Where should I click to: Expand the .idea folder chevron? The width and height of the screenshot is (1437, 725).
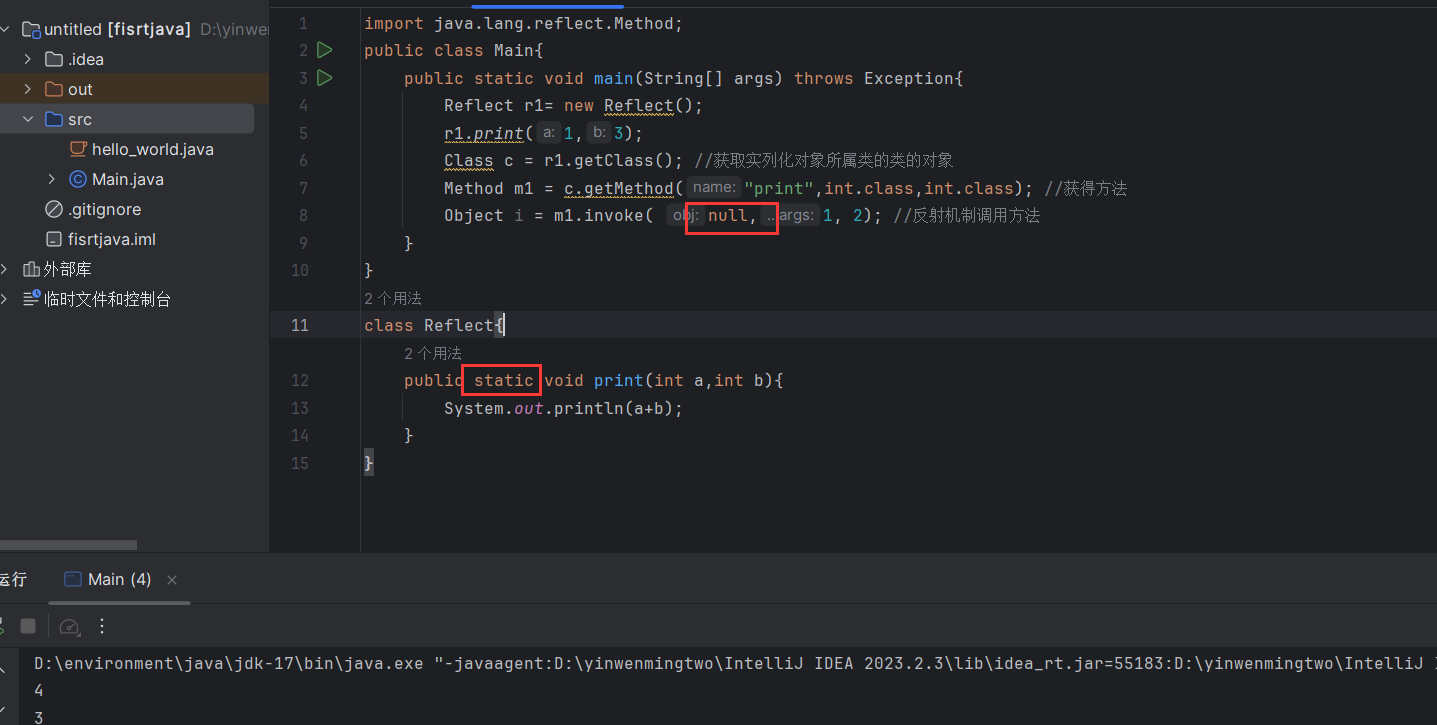28,59
